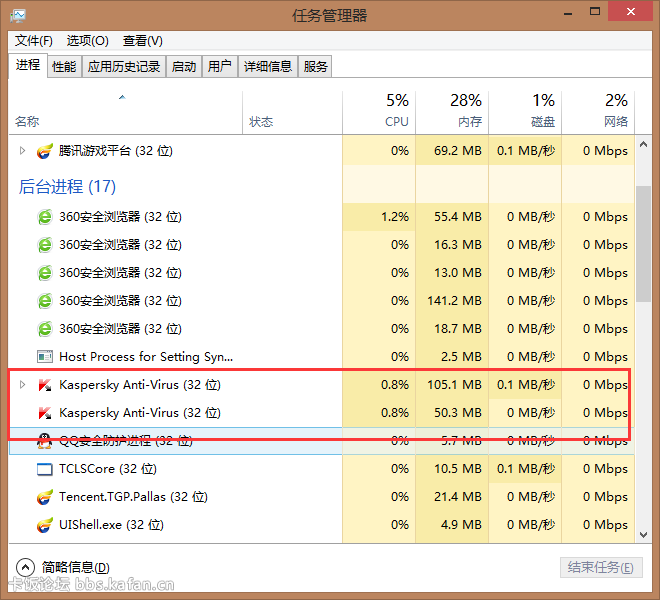Expand the 腾讯游戏平台 process group
Viewport: 660px width, 600px height.
pyautogui.click(x=22, y=150)
